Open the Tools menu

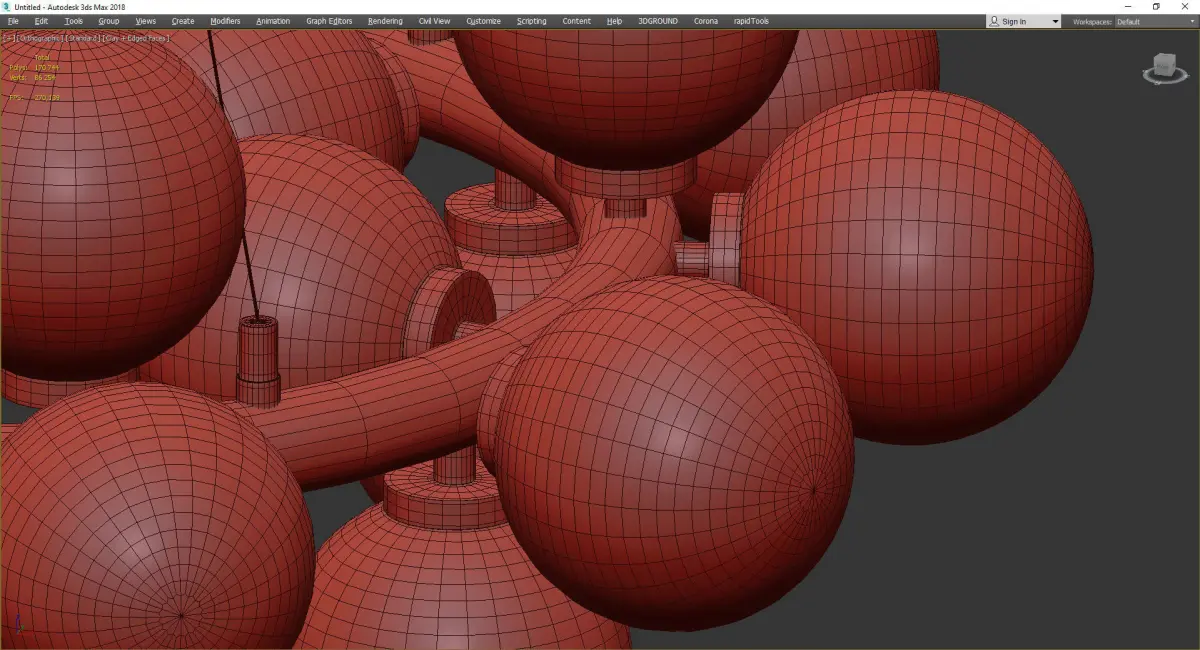[x=74, y=21]
